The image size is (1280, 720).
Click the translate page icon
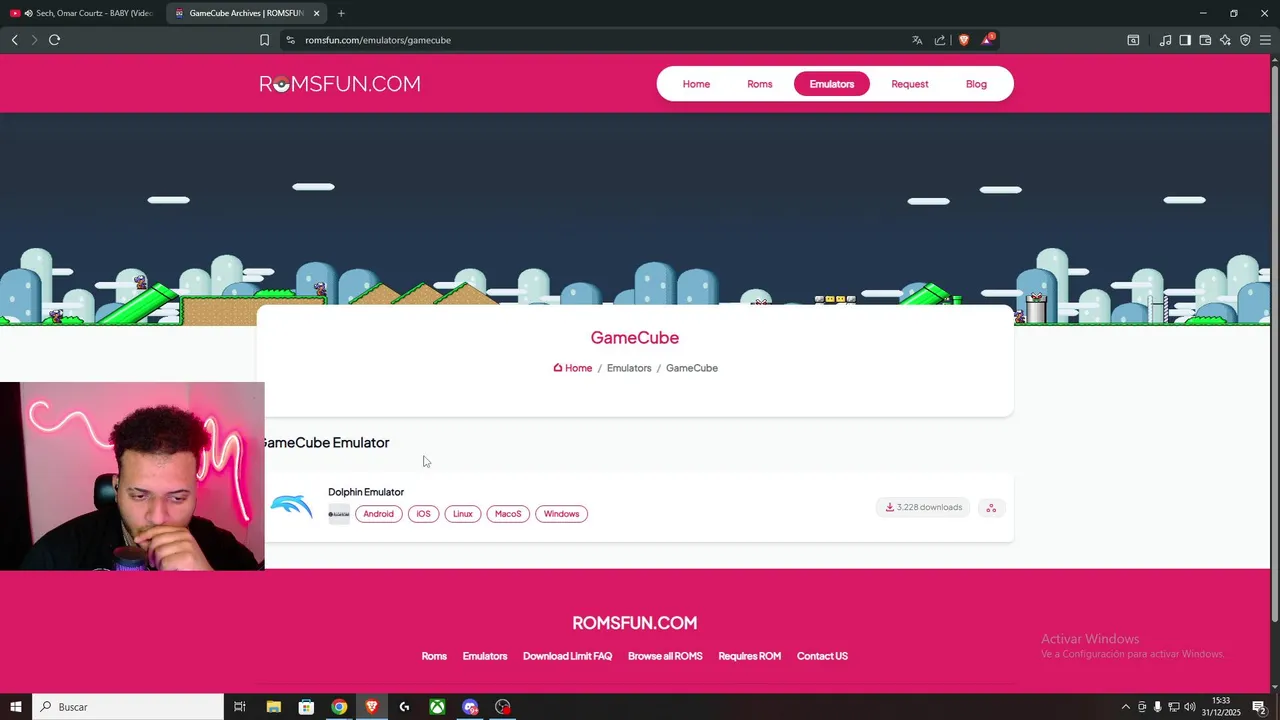coord(917,40)
